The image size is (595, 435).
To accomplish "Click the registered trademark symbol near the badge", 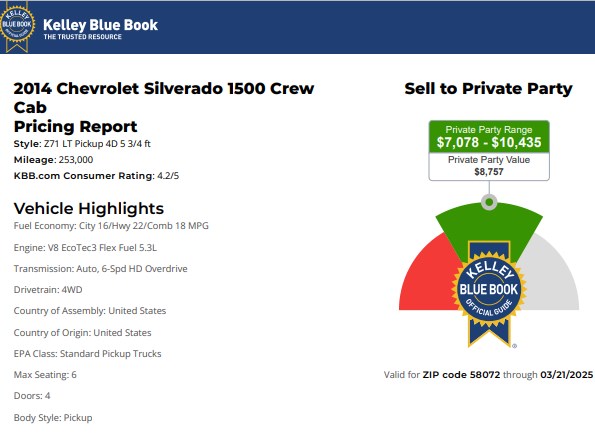I will pyautogui.click(x=515, y=346).
